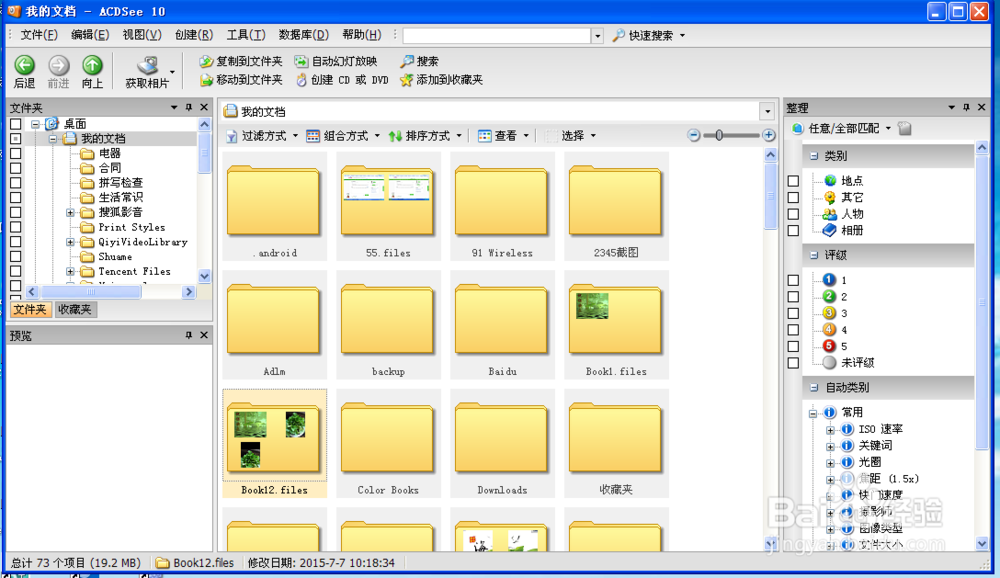Click Create CD or DVD (创建 CD 或 DVD)
This screenshot has height=578, width=1000.
(x=342, y=80)
